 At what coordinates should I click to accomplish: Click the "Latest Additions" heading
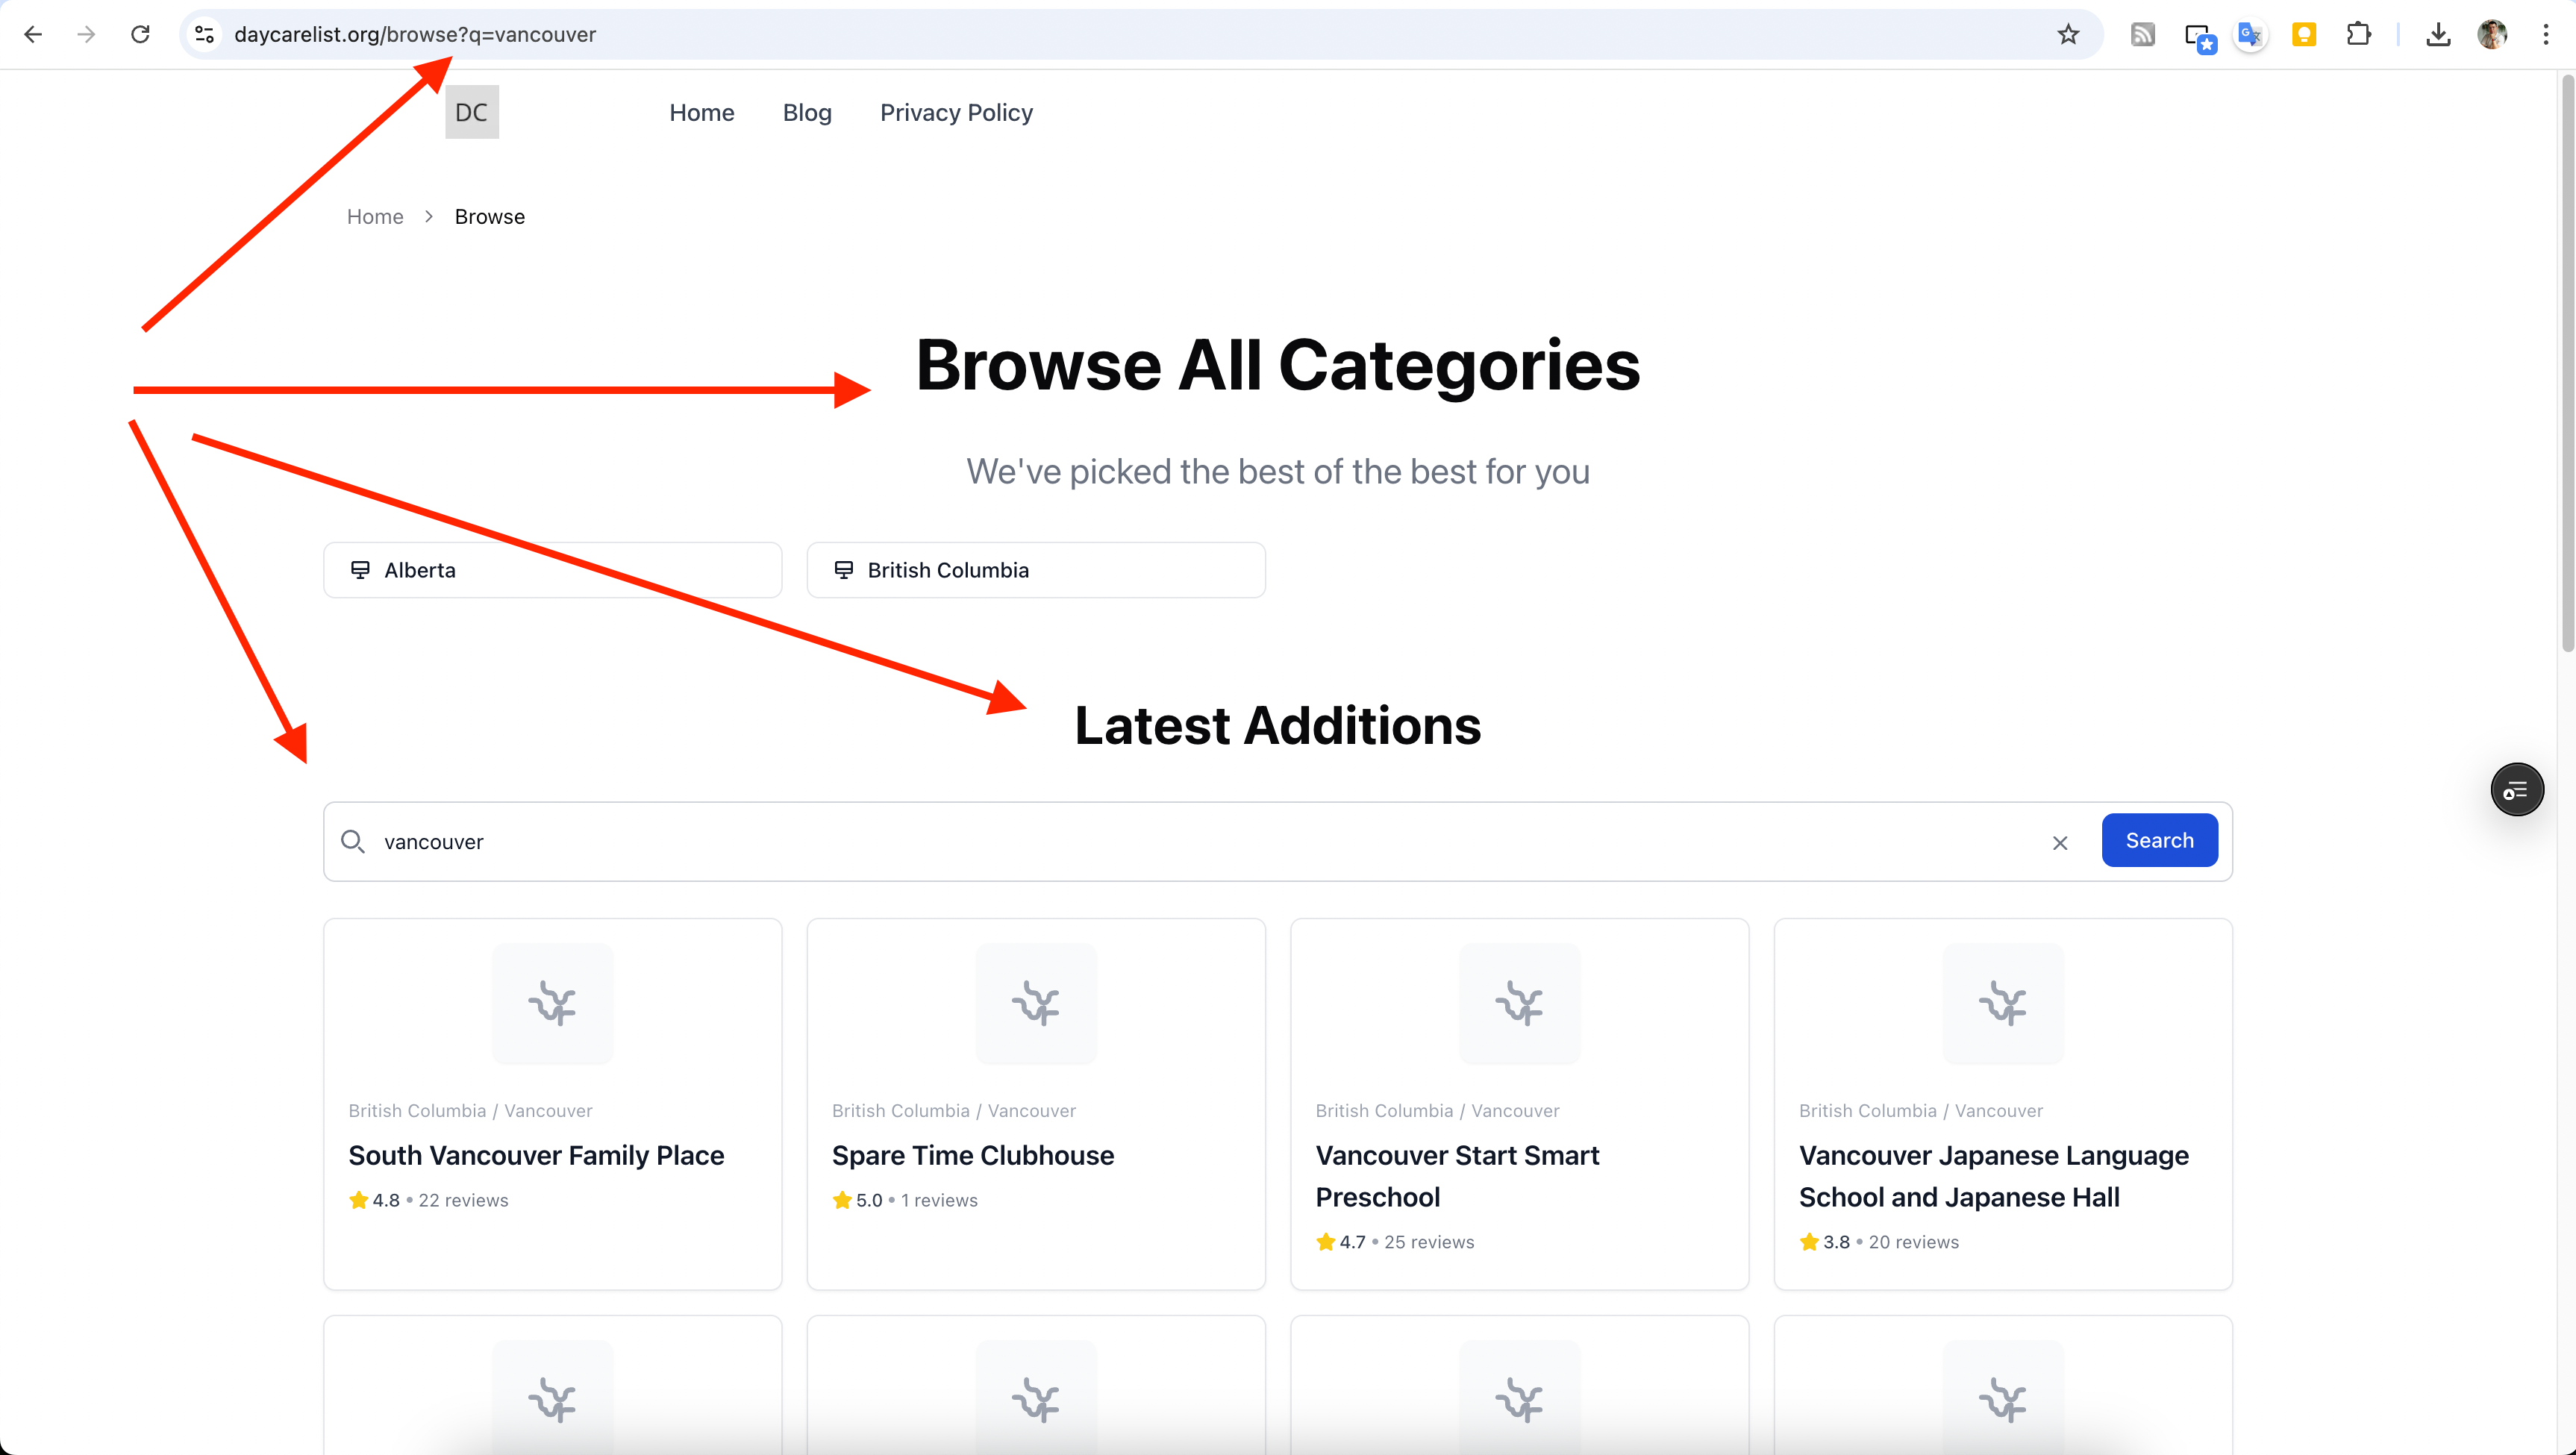pos(1278,726)
